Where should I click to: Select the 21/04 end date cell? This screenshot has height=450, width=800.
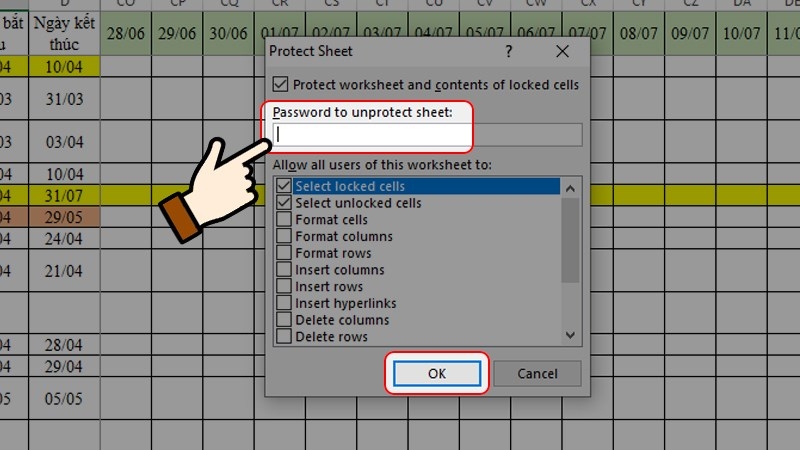(x=64, y=270)
